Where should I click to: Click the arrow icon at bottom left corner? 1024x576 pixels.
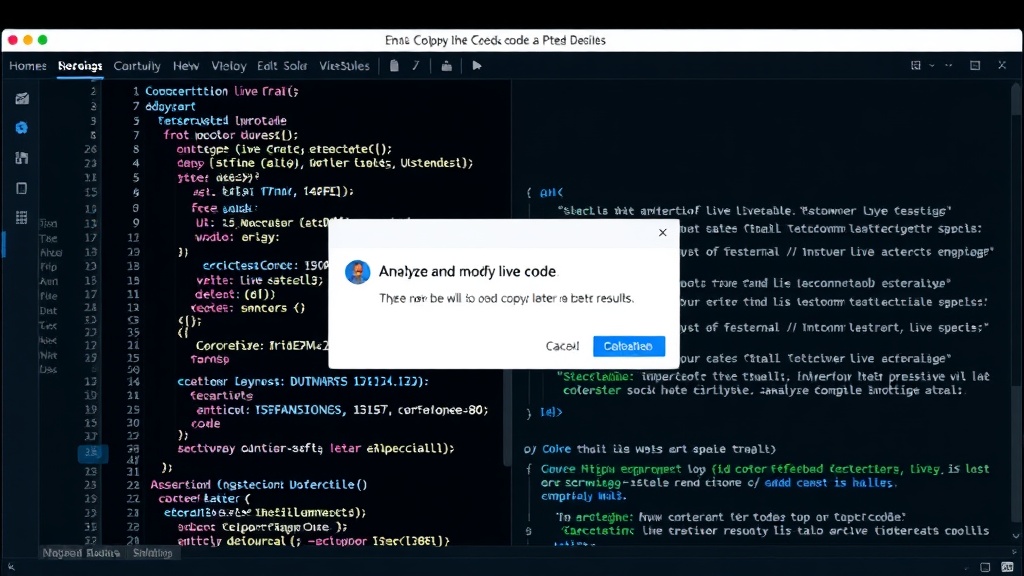coord(11,567)
